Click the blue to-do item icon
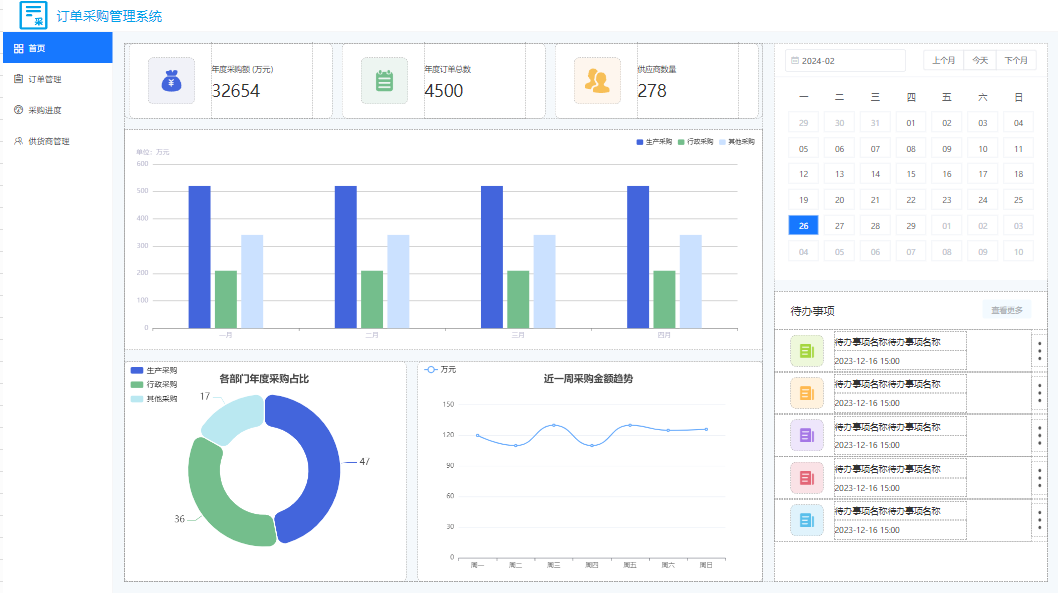 point(807,520)
